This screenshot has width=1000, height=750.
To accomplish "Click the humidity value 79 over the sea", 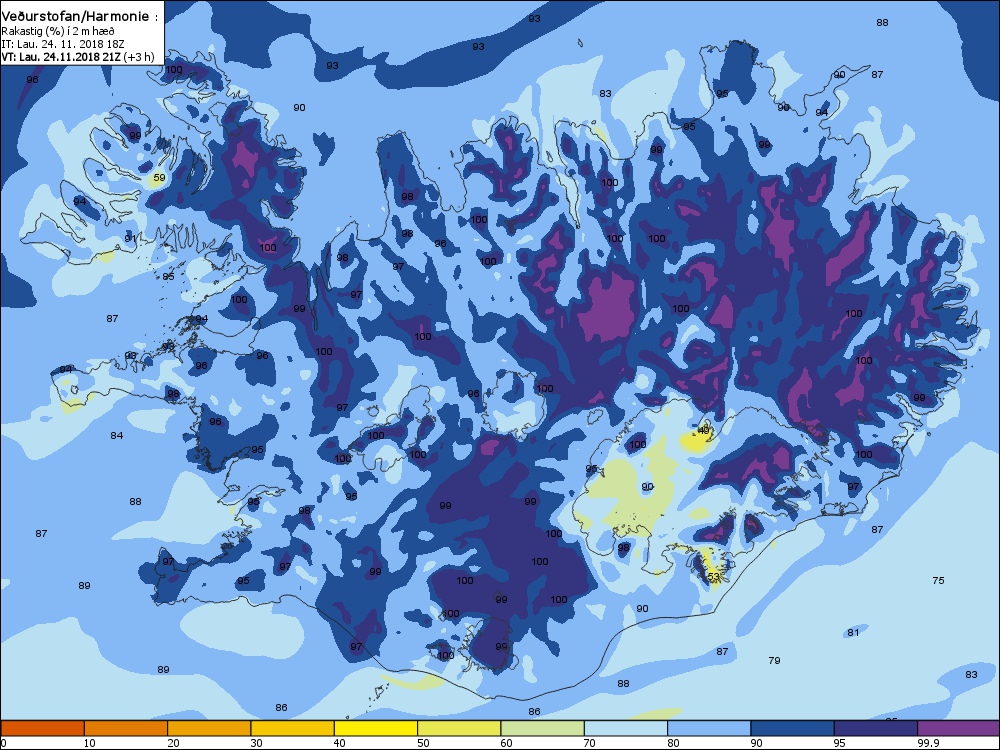I will click(x=774, y=660).
